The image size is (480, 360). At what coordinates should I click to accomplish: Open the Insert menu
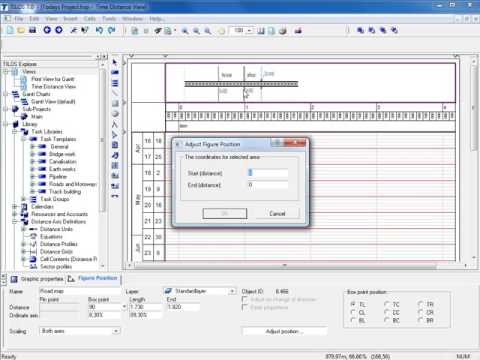point(70,19)
